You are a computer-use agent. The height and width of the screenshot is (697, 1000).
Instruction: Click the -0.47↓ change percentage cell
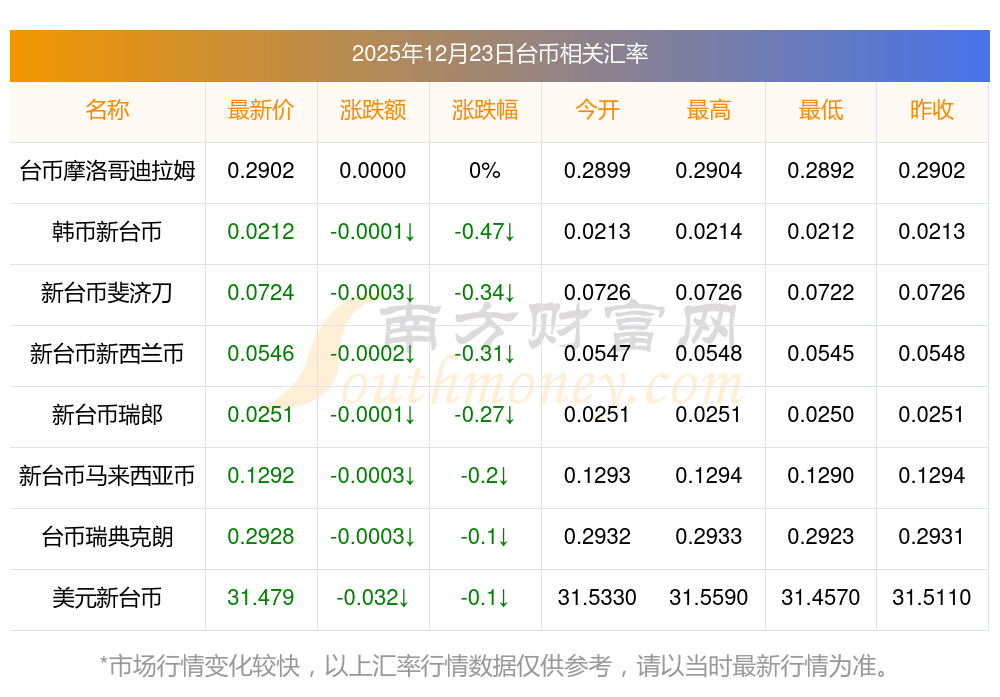click(485, 232)
